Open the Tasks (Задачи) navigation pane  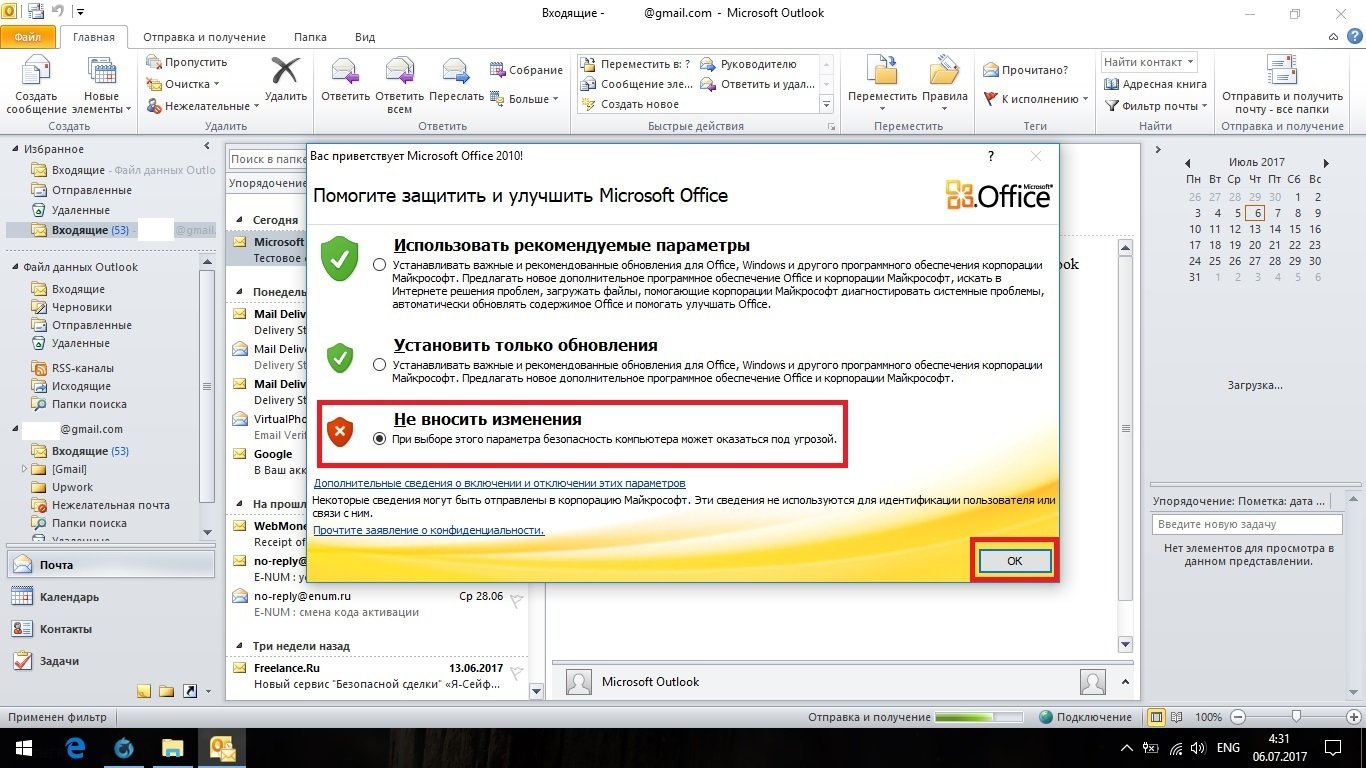point(111,661)
